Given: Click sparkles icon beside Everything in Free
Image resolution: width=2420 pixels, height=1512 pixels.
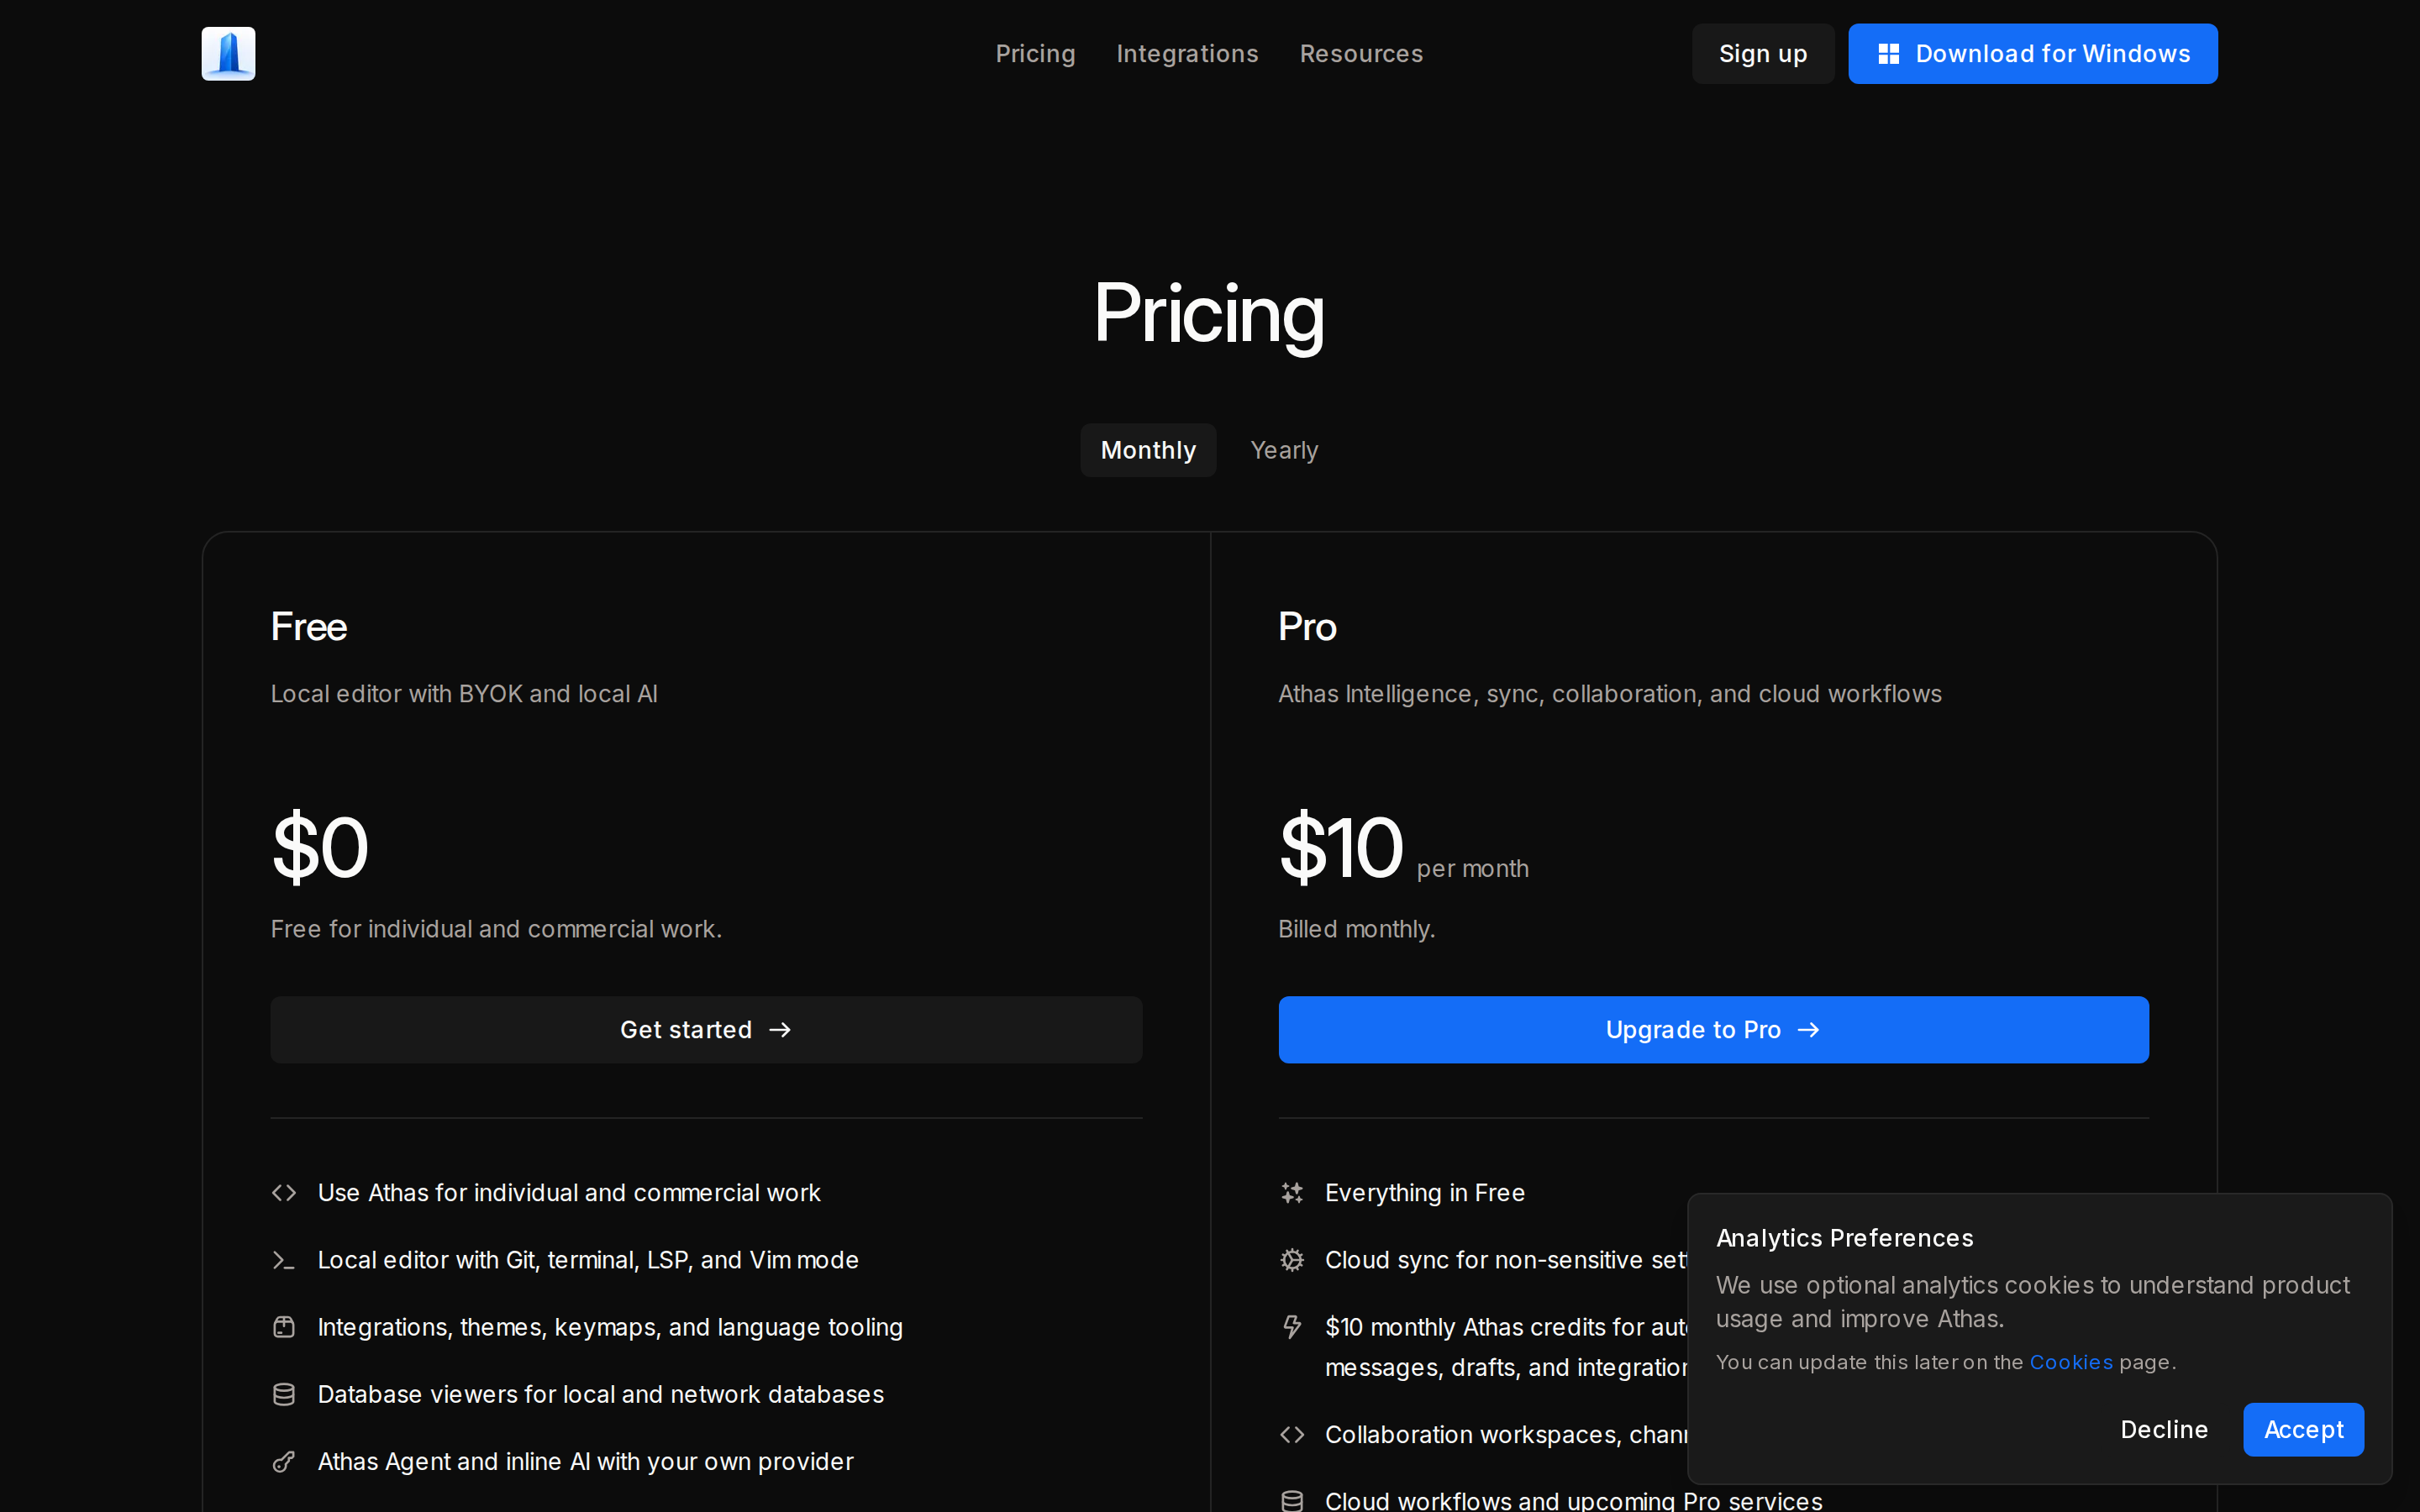Looking at the screenshot, I should click(x=1292, y=1193).
